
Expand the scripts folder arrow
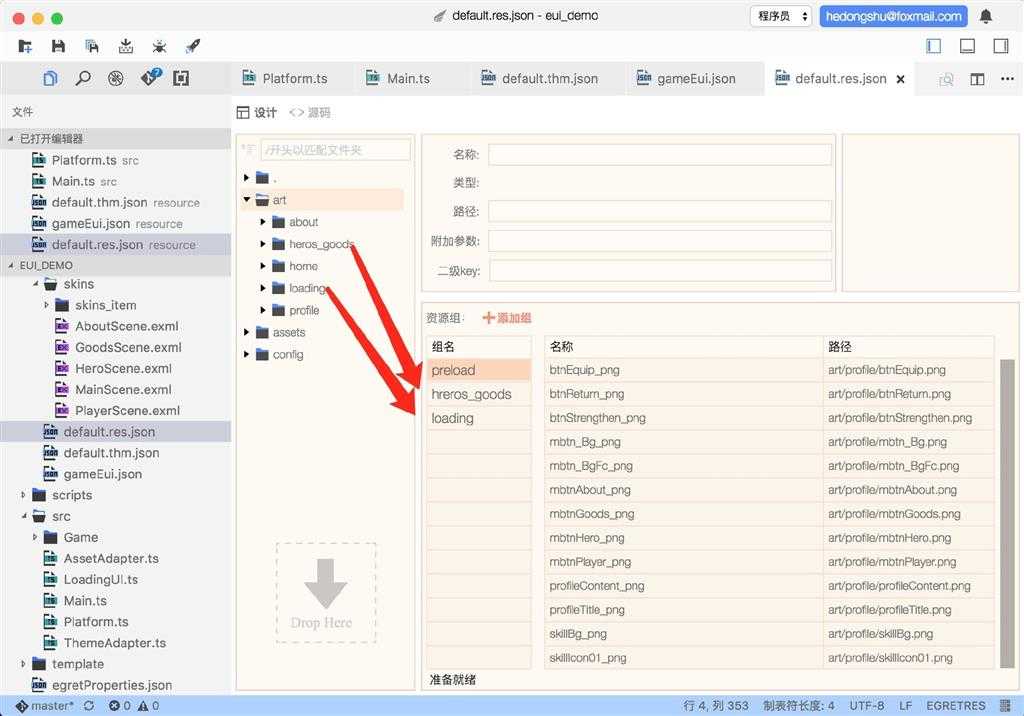point(24,495)
